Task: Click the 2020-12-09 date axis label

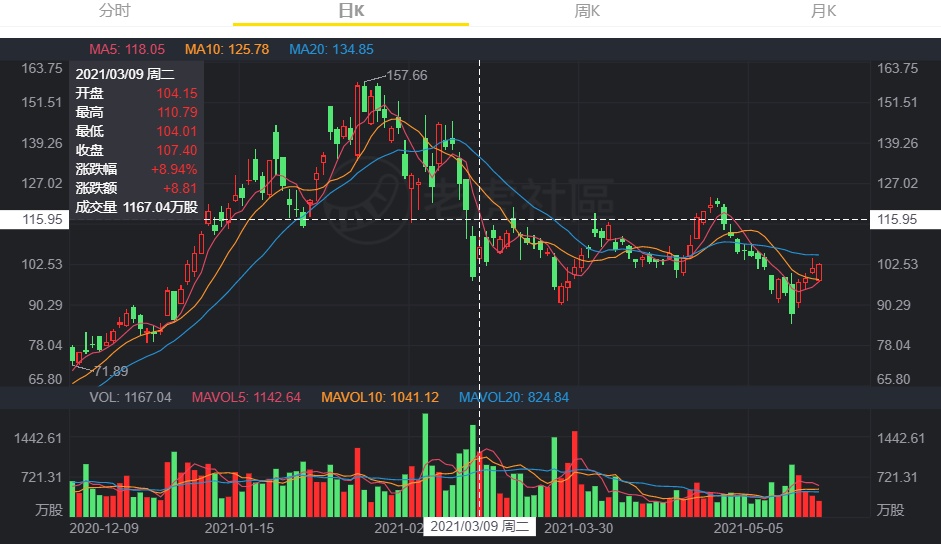Action: point(104,528)
